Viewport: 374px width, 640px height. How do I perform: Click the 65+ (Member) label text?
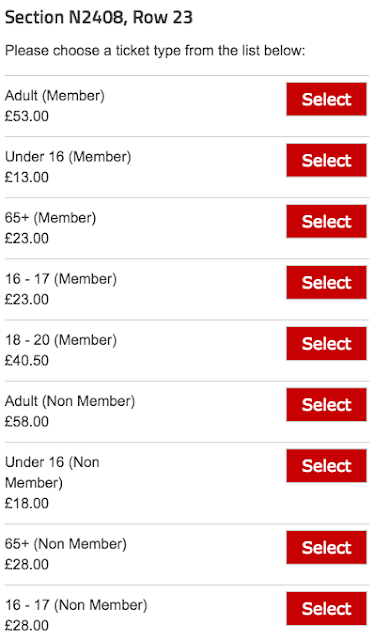[x=50, y=218]
